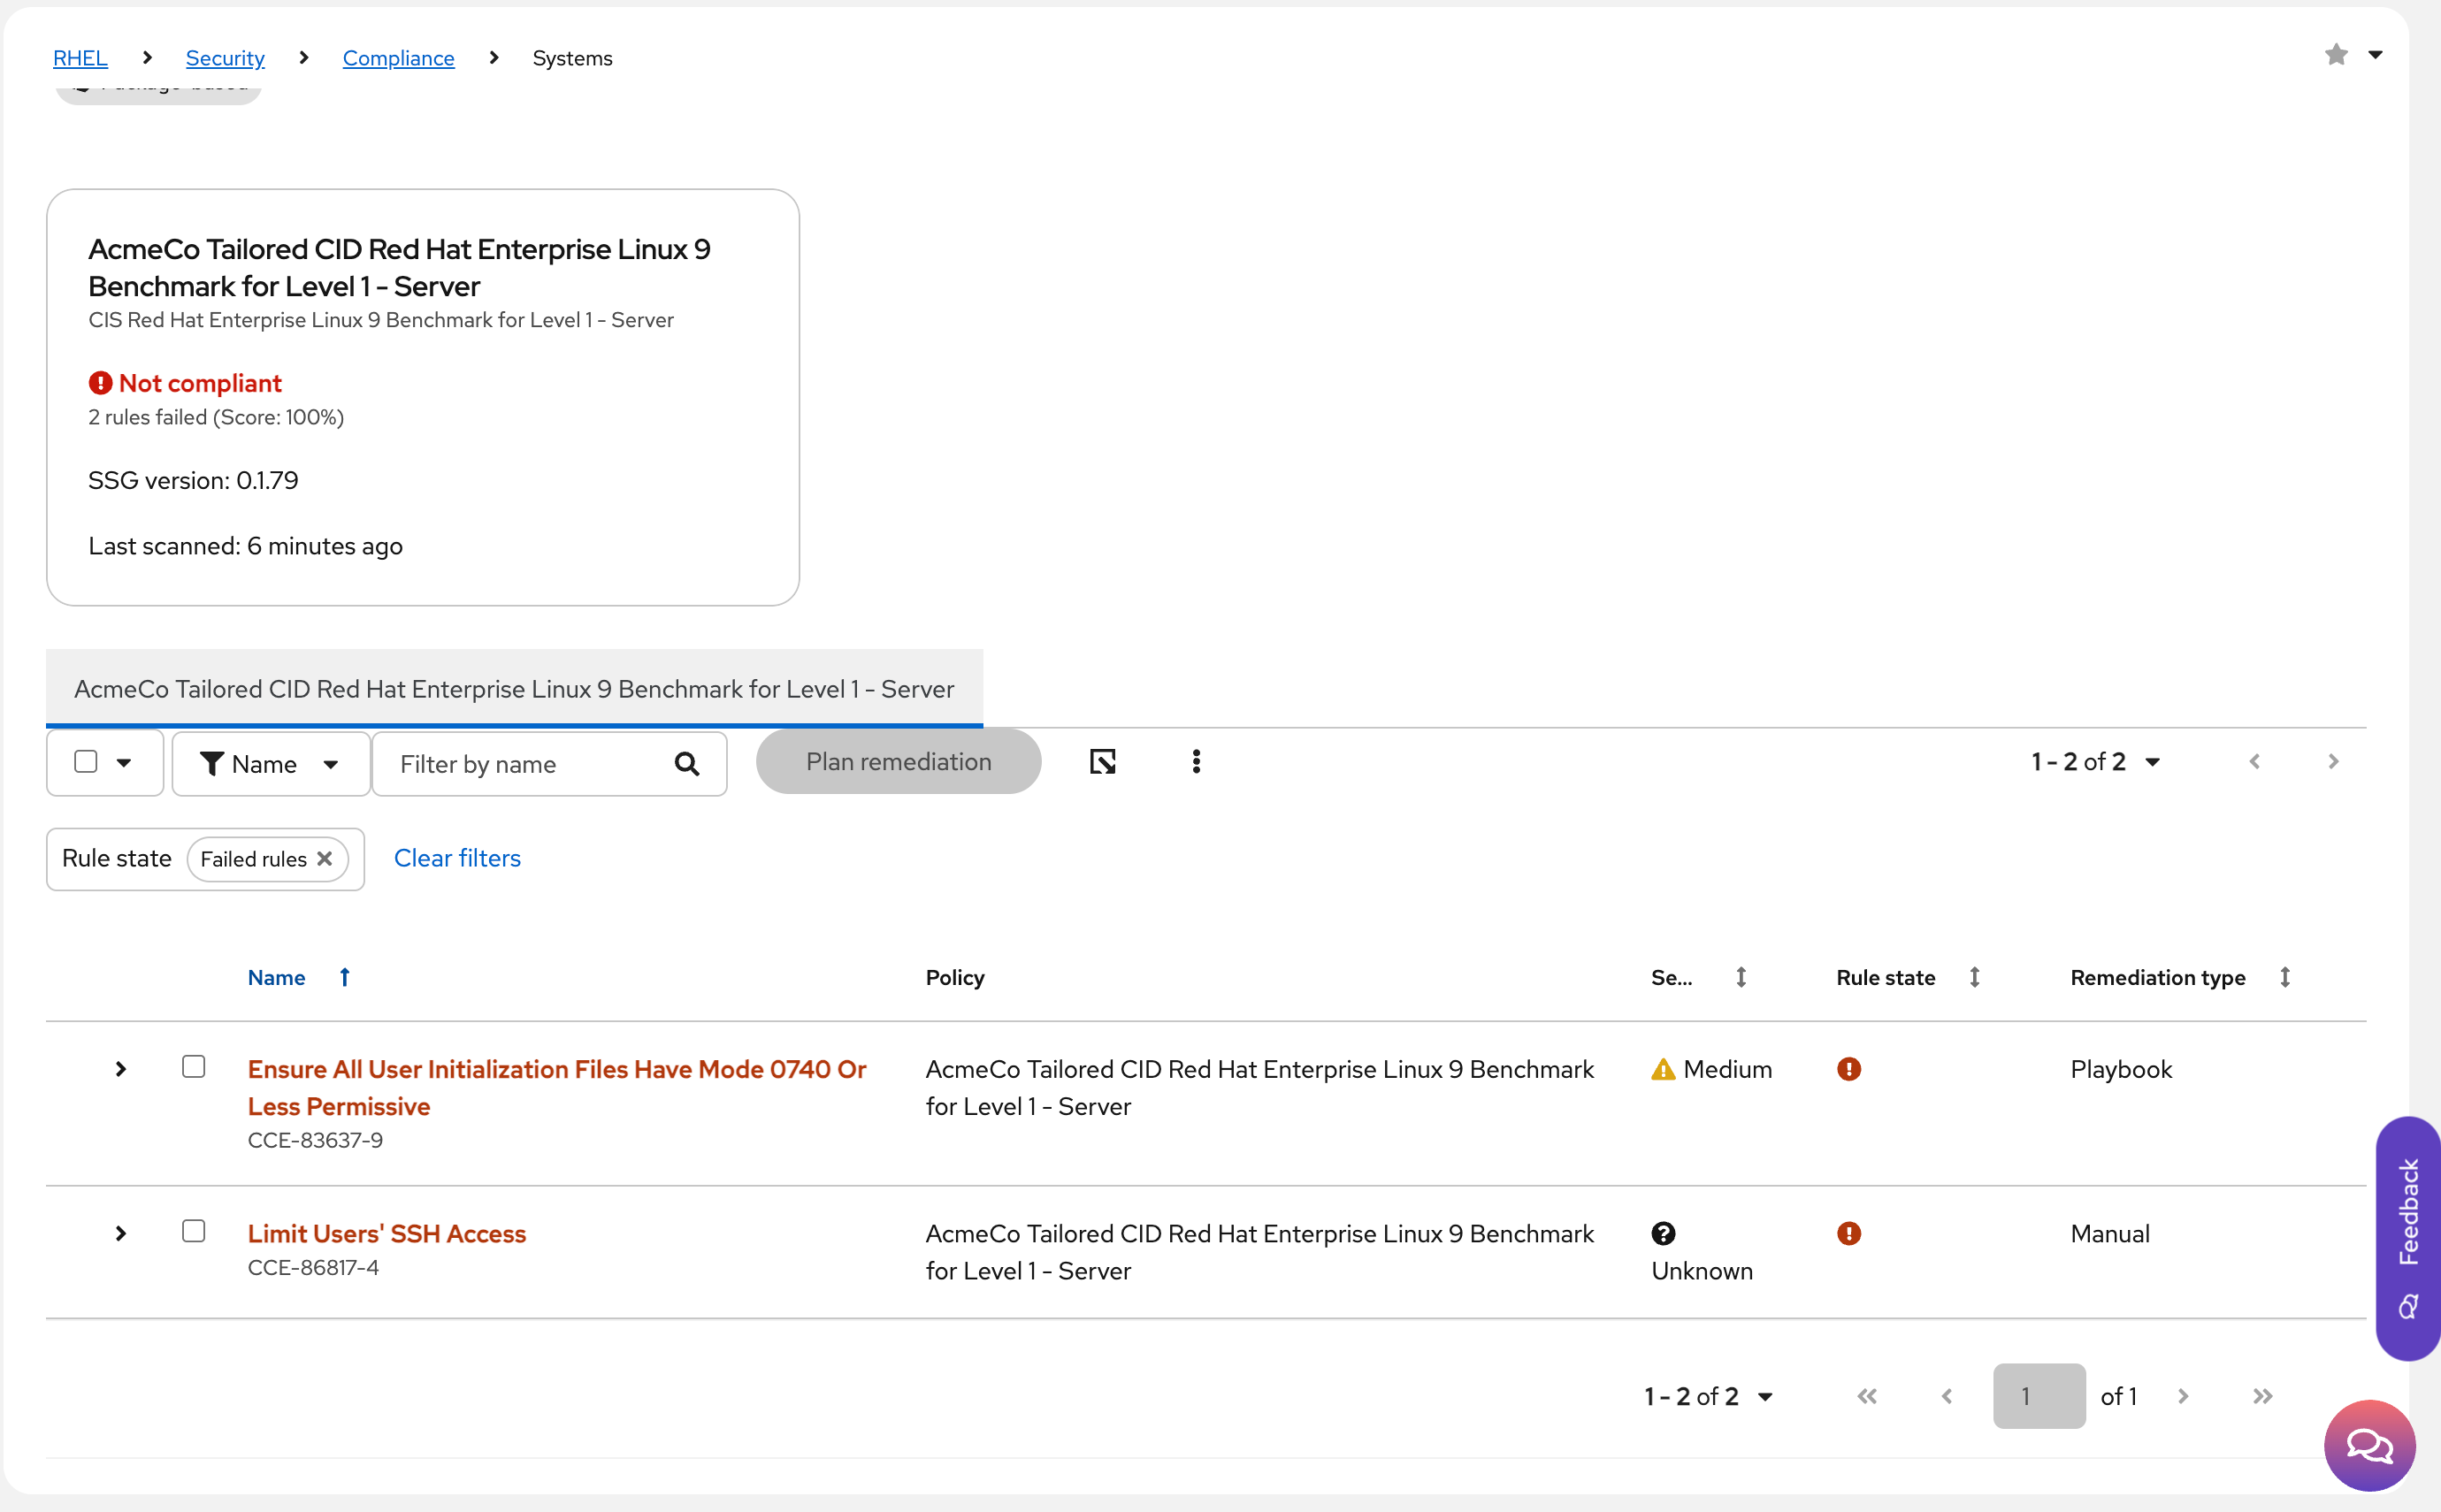
Task: Click the favorite star icon
Action: pyautogui.click(x=2335, y=55)
